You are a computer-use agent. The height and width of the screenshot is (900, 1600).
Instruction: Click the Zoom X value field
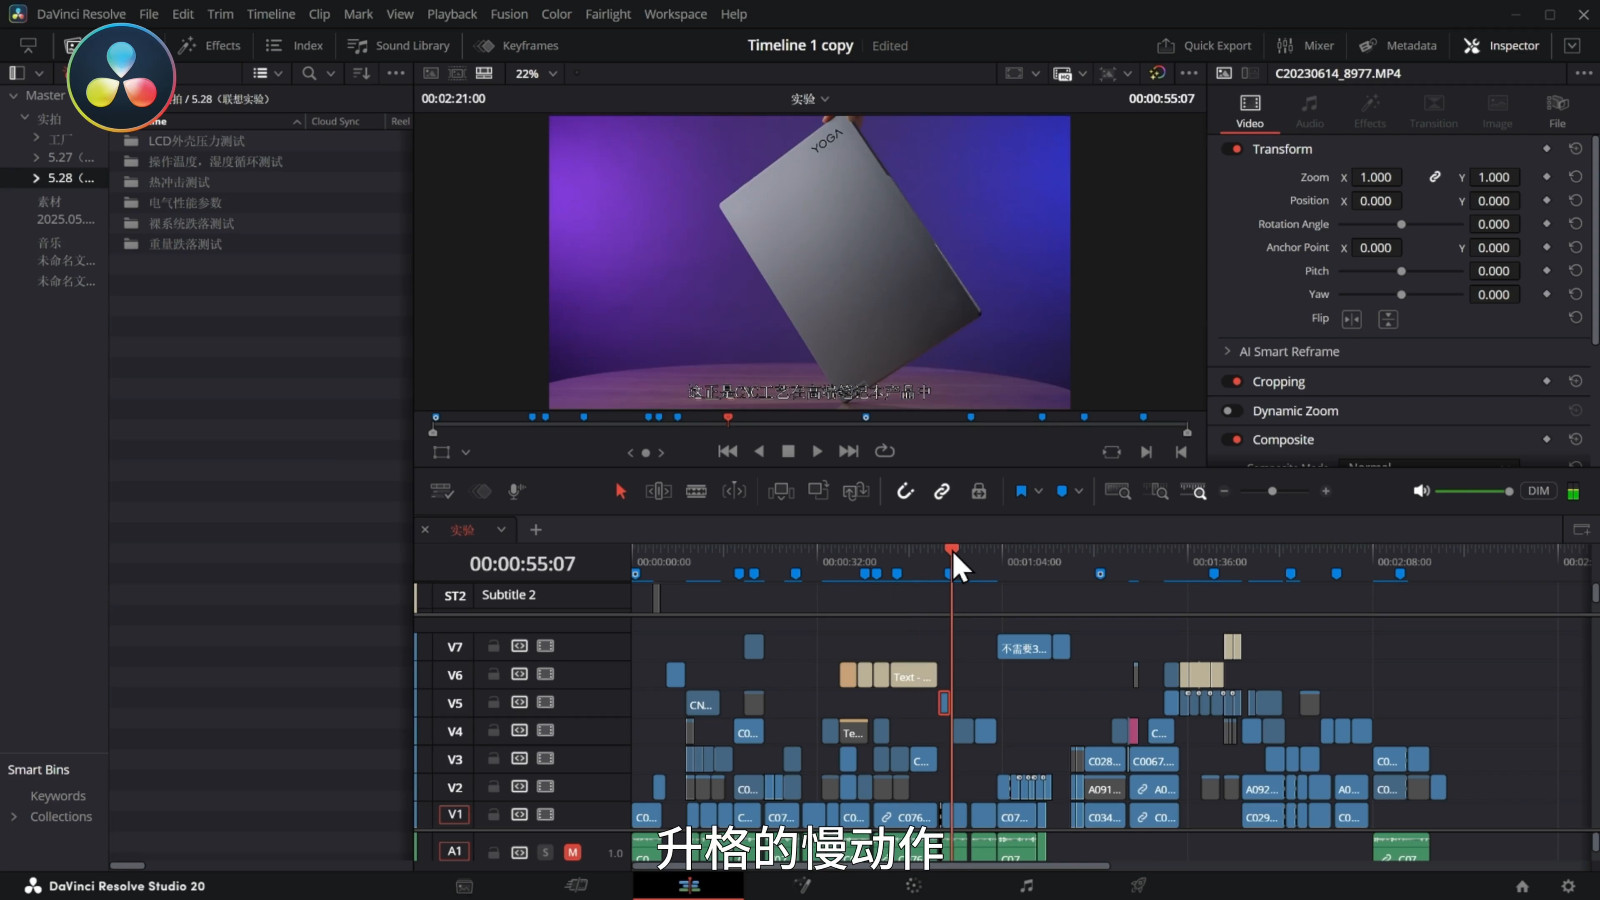(1377, 177)
